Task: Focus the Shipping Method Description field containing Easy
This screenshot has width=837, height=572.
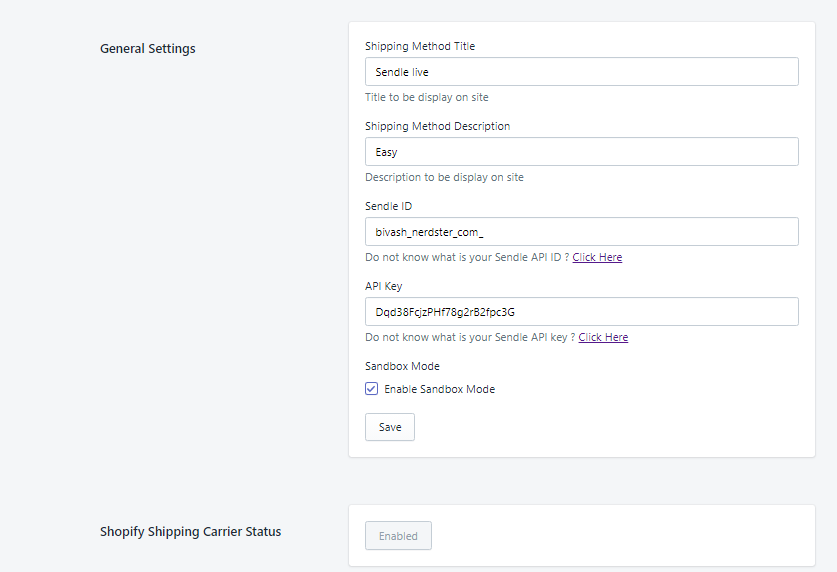Action: (x=581, y=152)
